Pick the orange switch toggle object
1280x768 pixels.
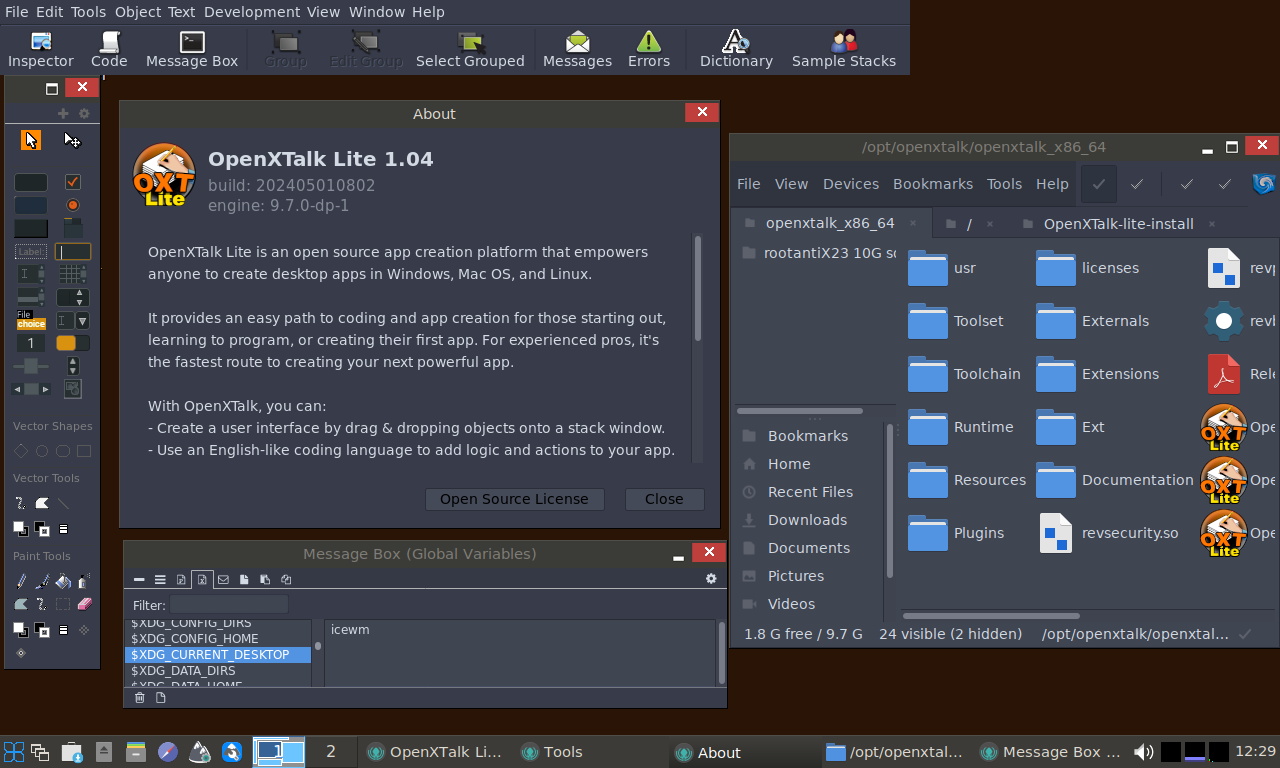[73, 343]
